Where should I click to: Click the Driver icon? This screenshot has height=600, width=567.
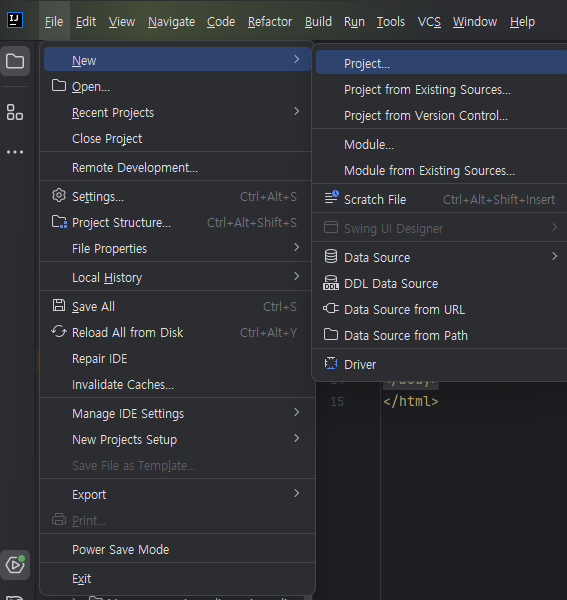click(331, 363)
